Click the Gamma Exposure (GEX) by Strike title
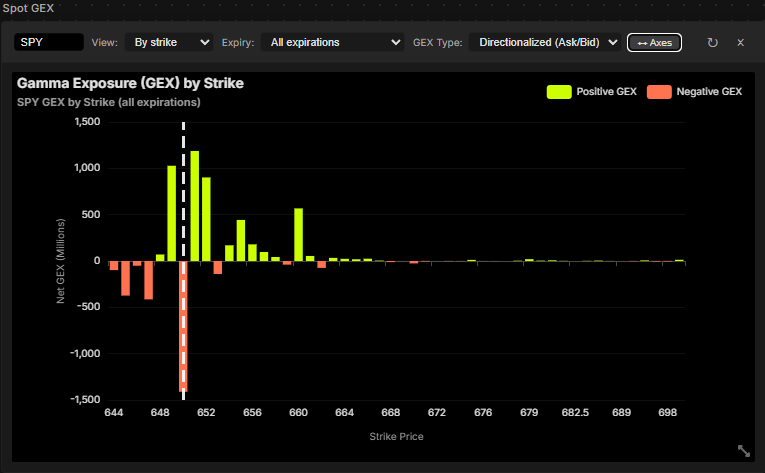 [x=130, y=83]
